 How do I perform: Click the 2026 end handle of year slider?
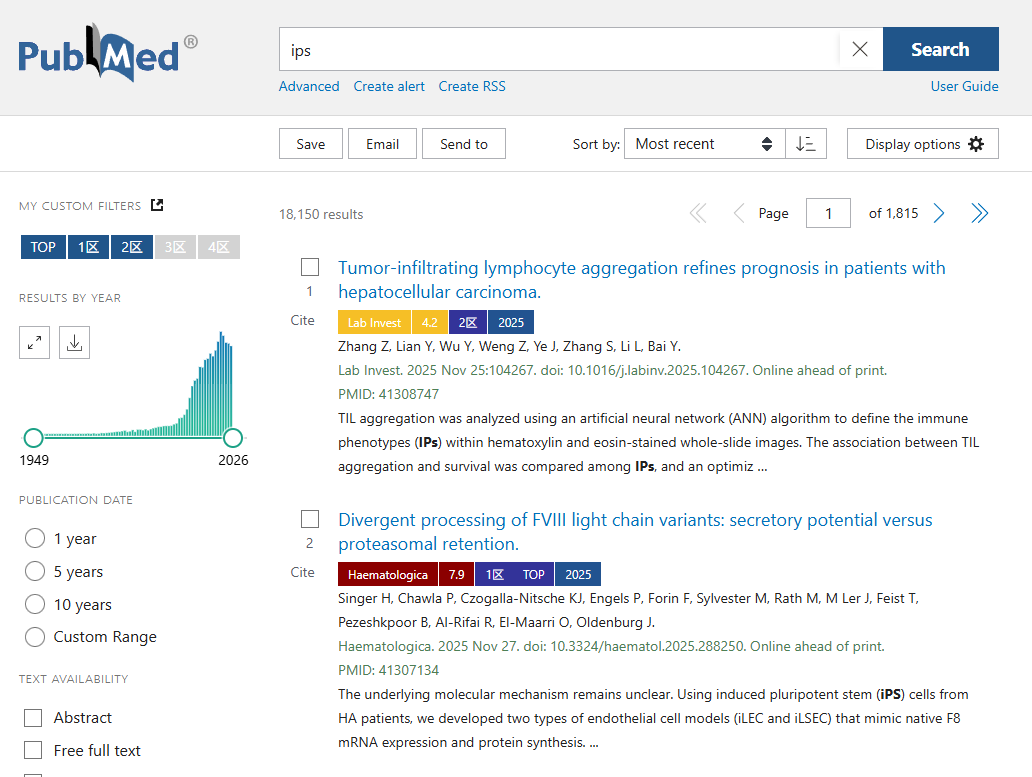(233, 438)
